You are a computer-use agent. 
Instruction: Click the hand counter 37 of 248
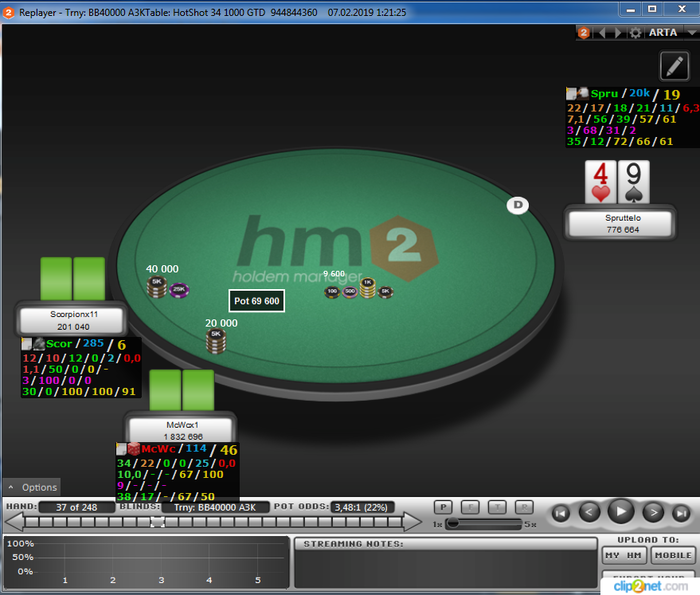point(76,508)
